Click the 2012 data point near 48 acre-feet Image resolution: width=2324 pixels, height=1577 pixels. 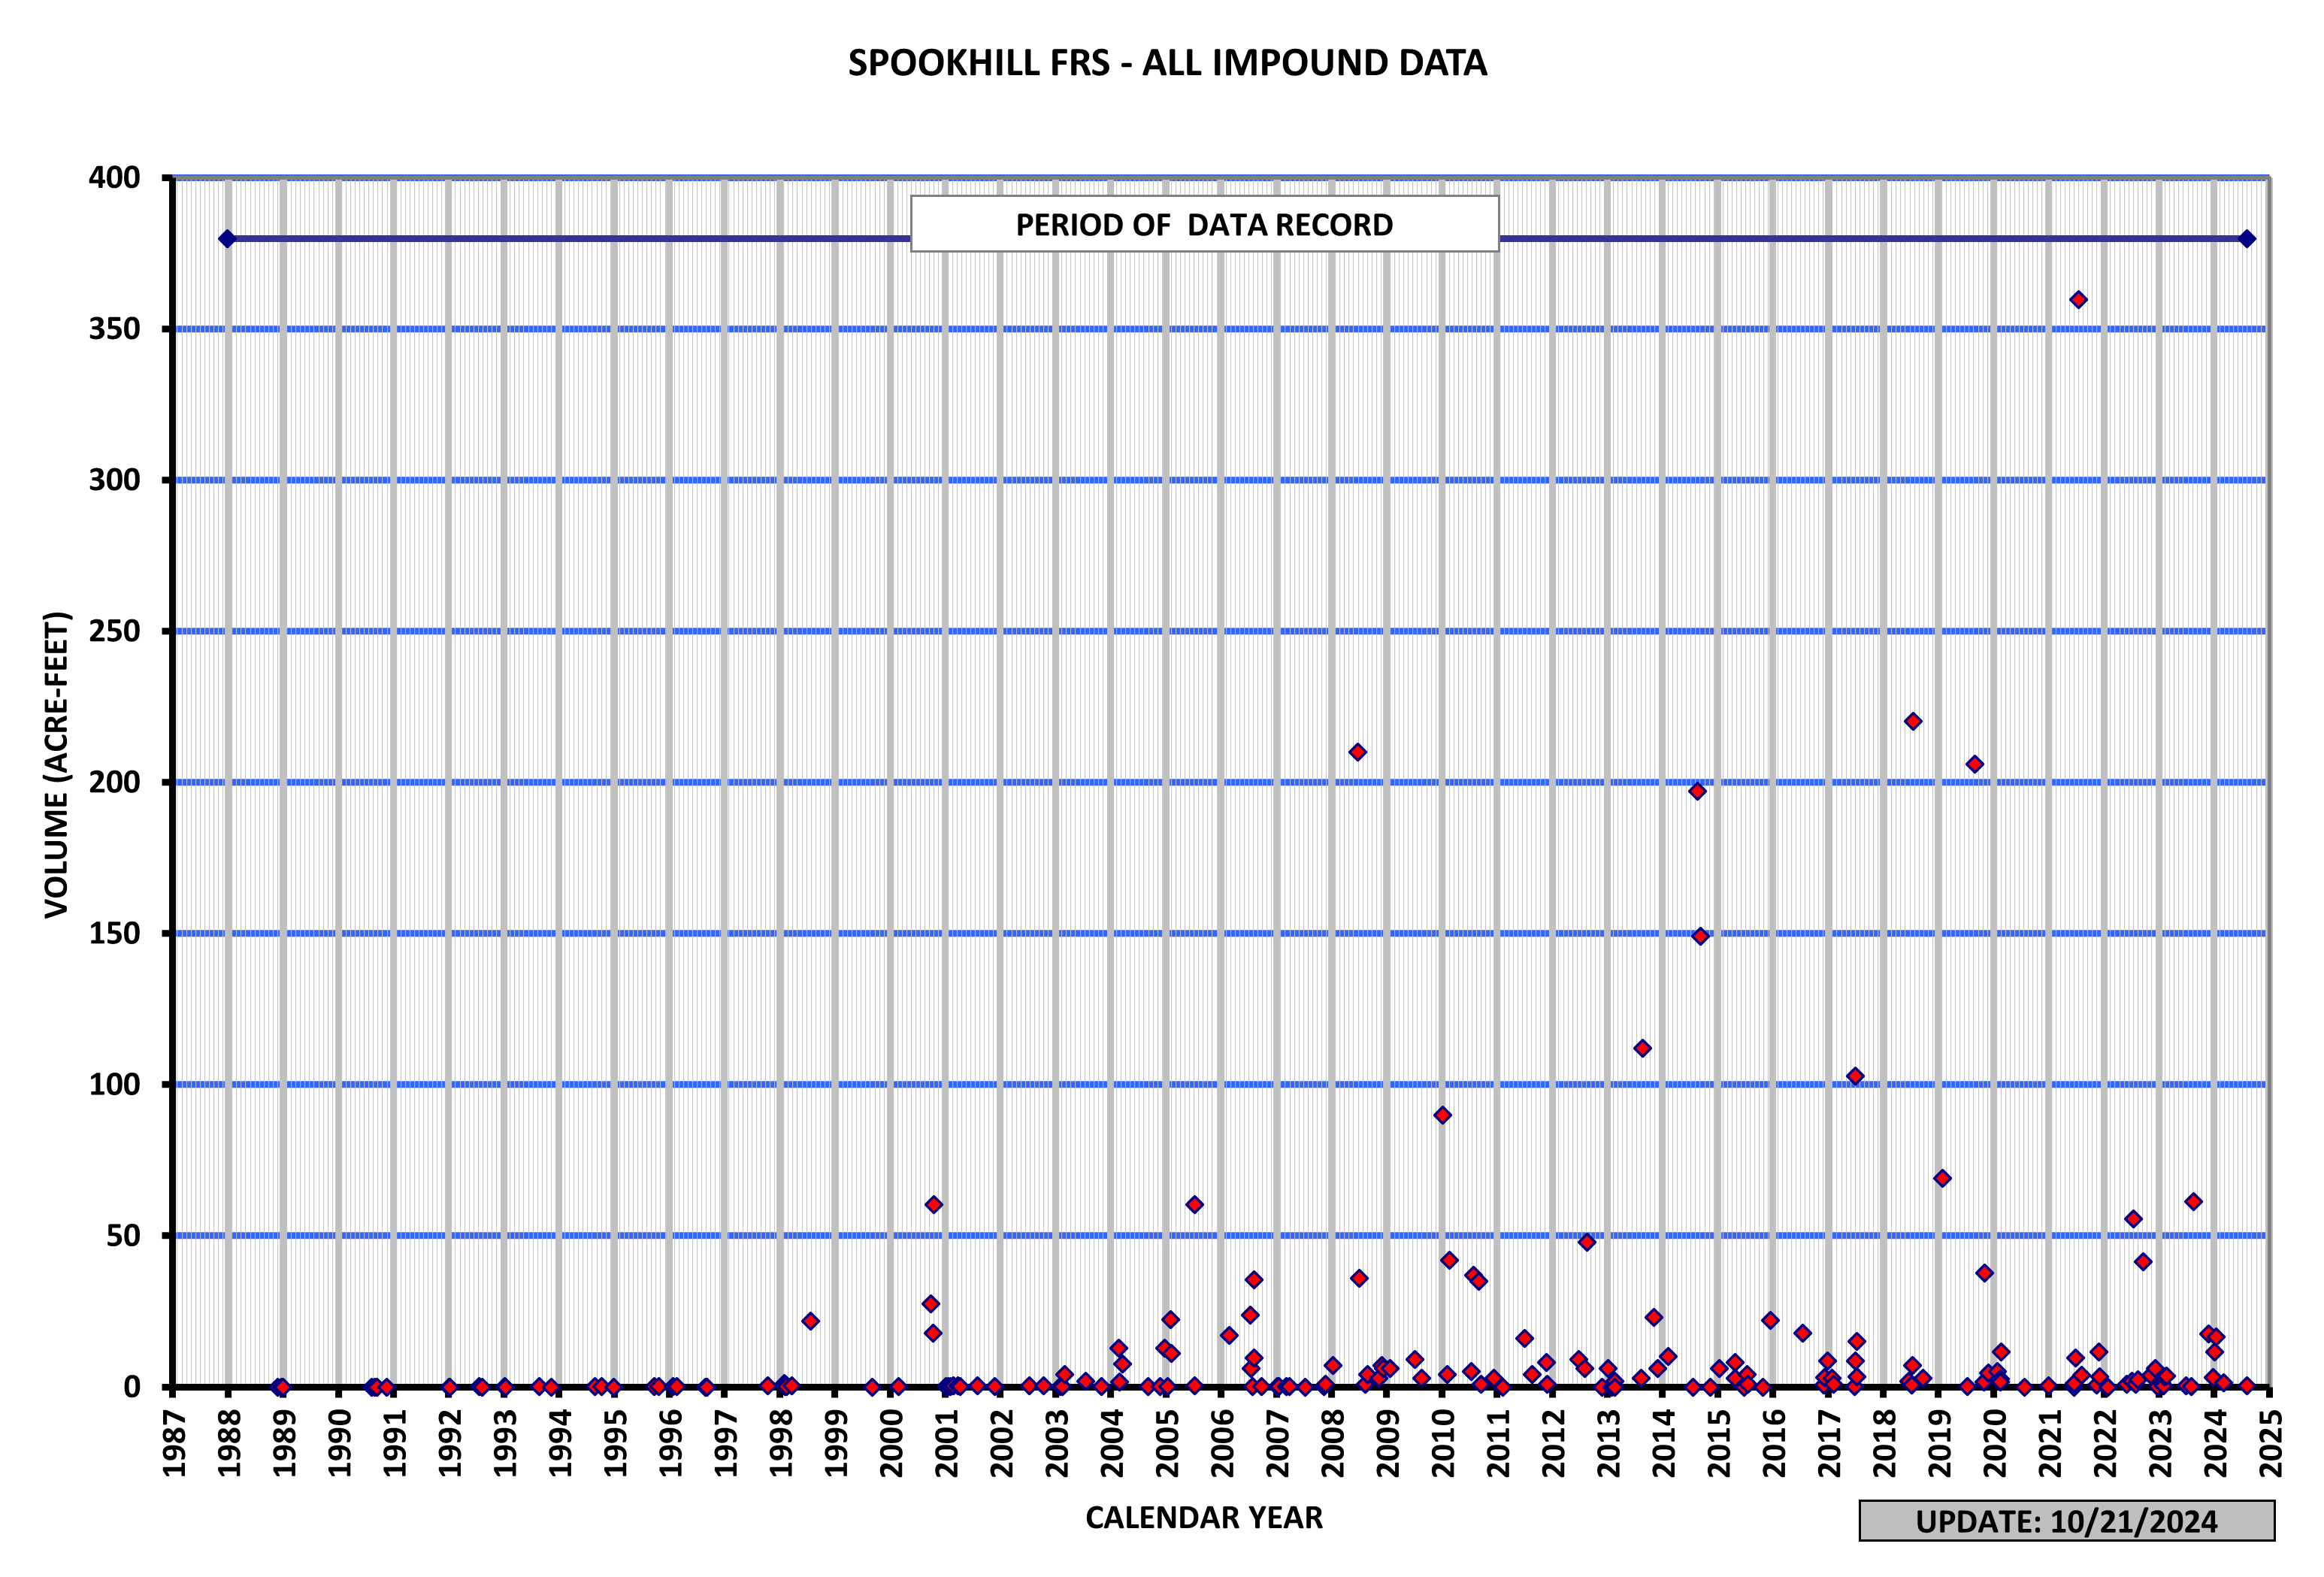coord(1586,1242)
